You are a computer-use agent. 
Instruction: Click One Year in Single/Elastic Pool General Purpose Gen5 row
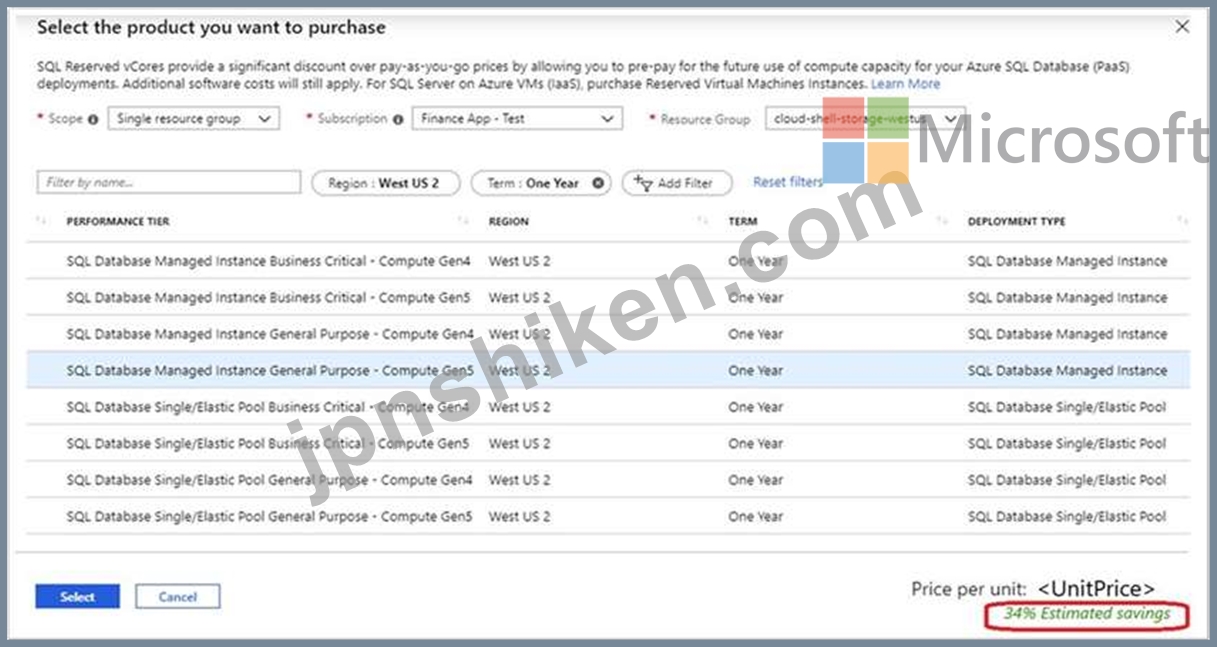coord(756,517)
